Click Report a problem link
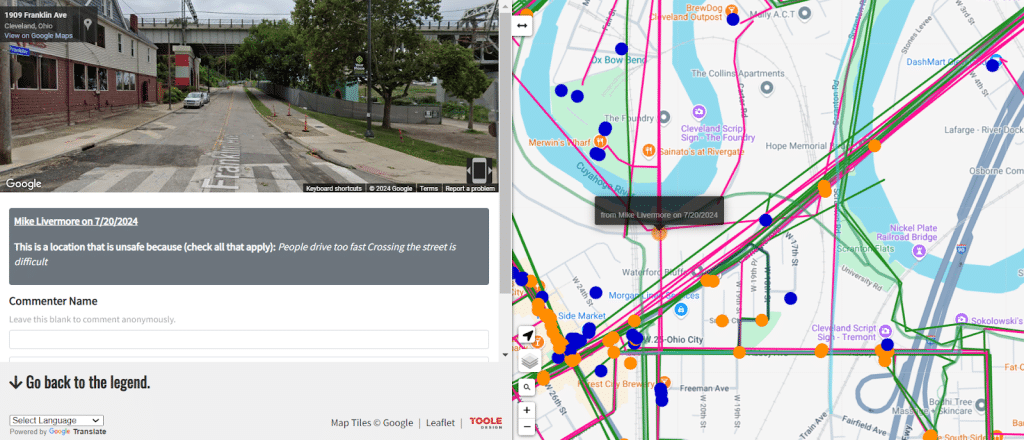Screen dimensions: 1024x440 (469, 188)
